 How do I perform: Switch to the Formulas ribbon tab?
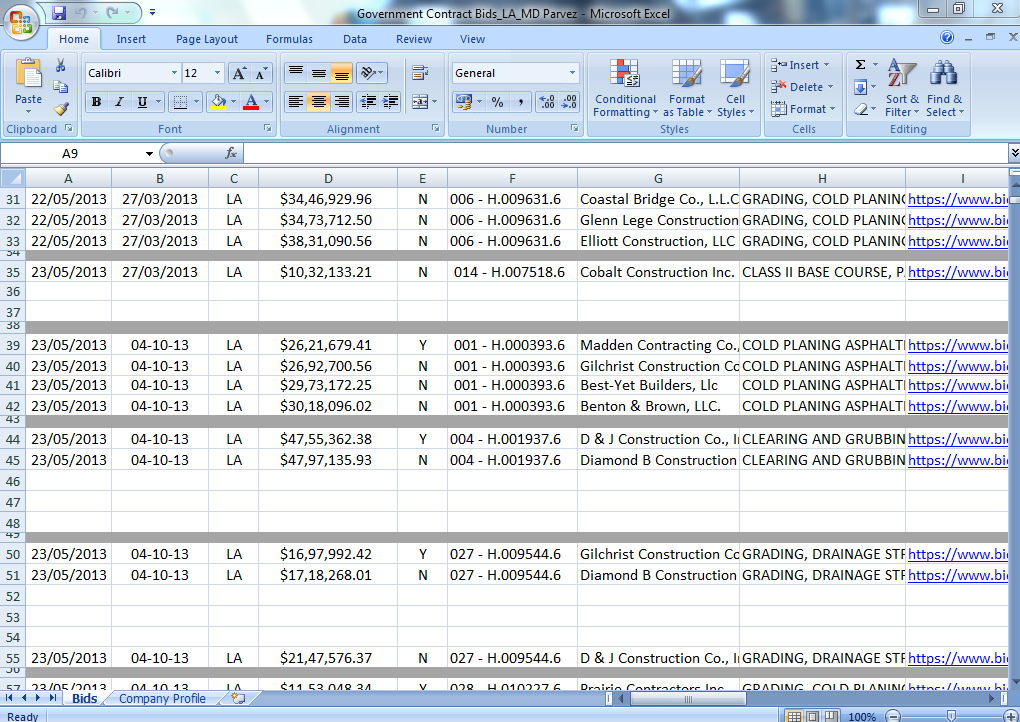289,39
